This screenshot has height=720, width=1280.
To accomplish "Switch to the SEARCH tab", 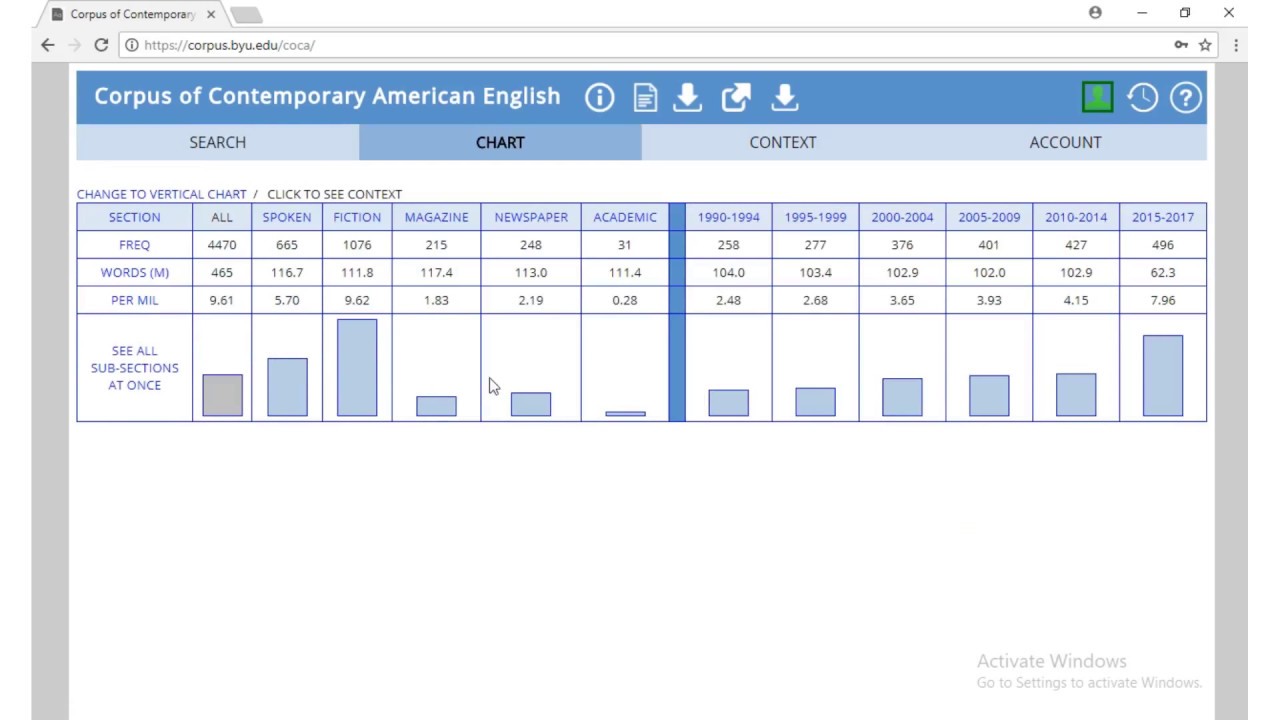I will pyautogui.click(x=218, y=142).
